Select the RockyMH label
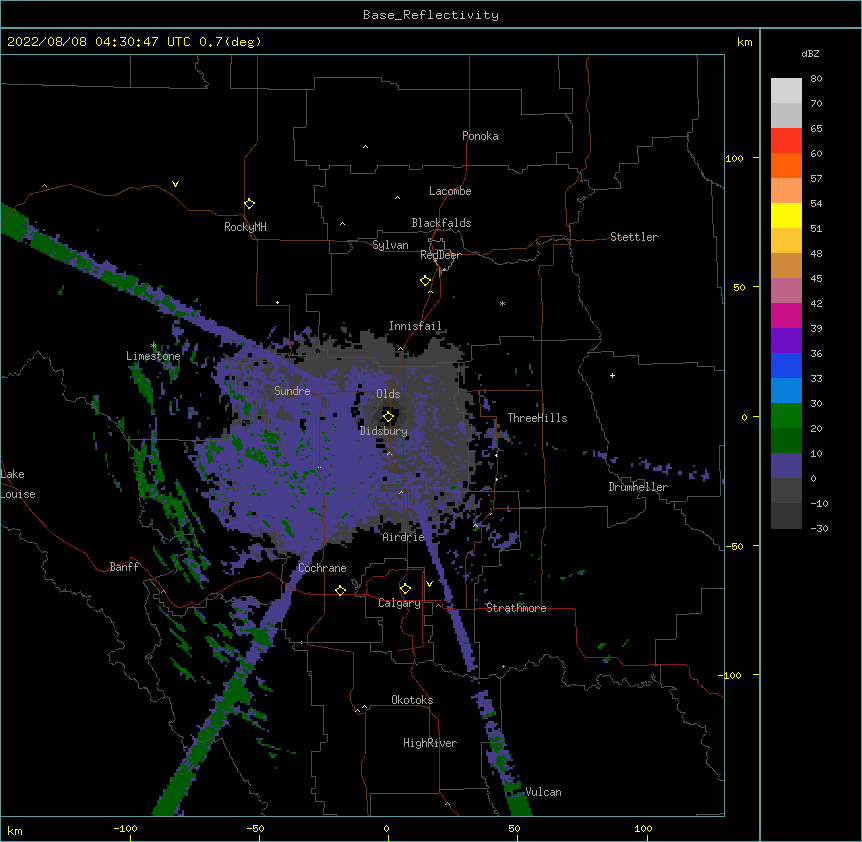 (x=245, y=226)
